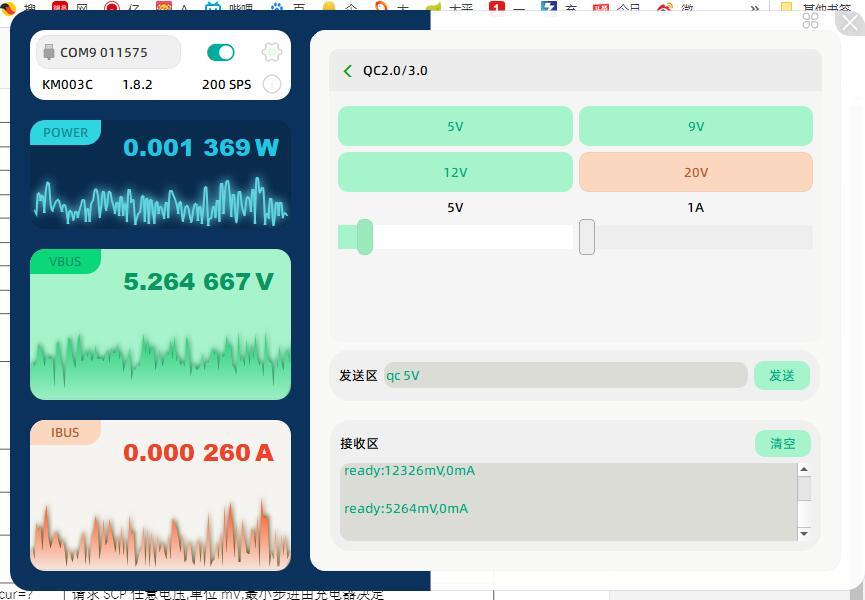Image resolution: width=865 pixels, height=600 pixels.
Task: Toggle the COM9 connection switch off
Action: pyautogui.click(x=220, y=51)
